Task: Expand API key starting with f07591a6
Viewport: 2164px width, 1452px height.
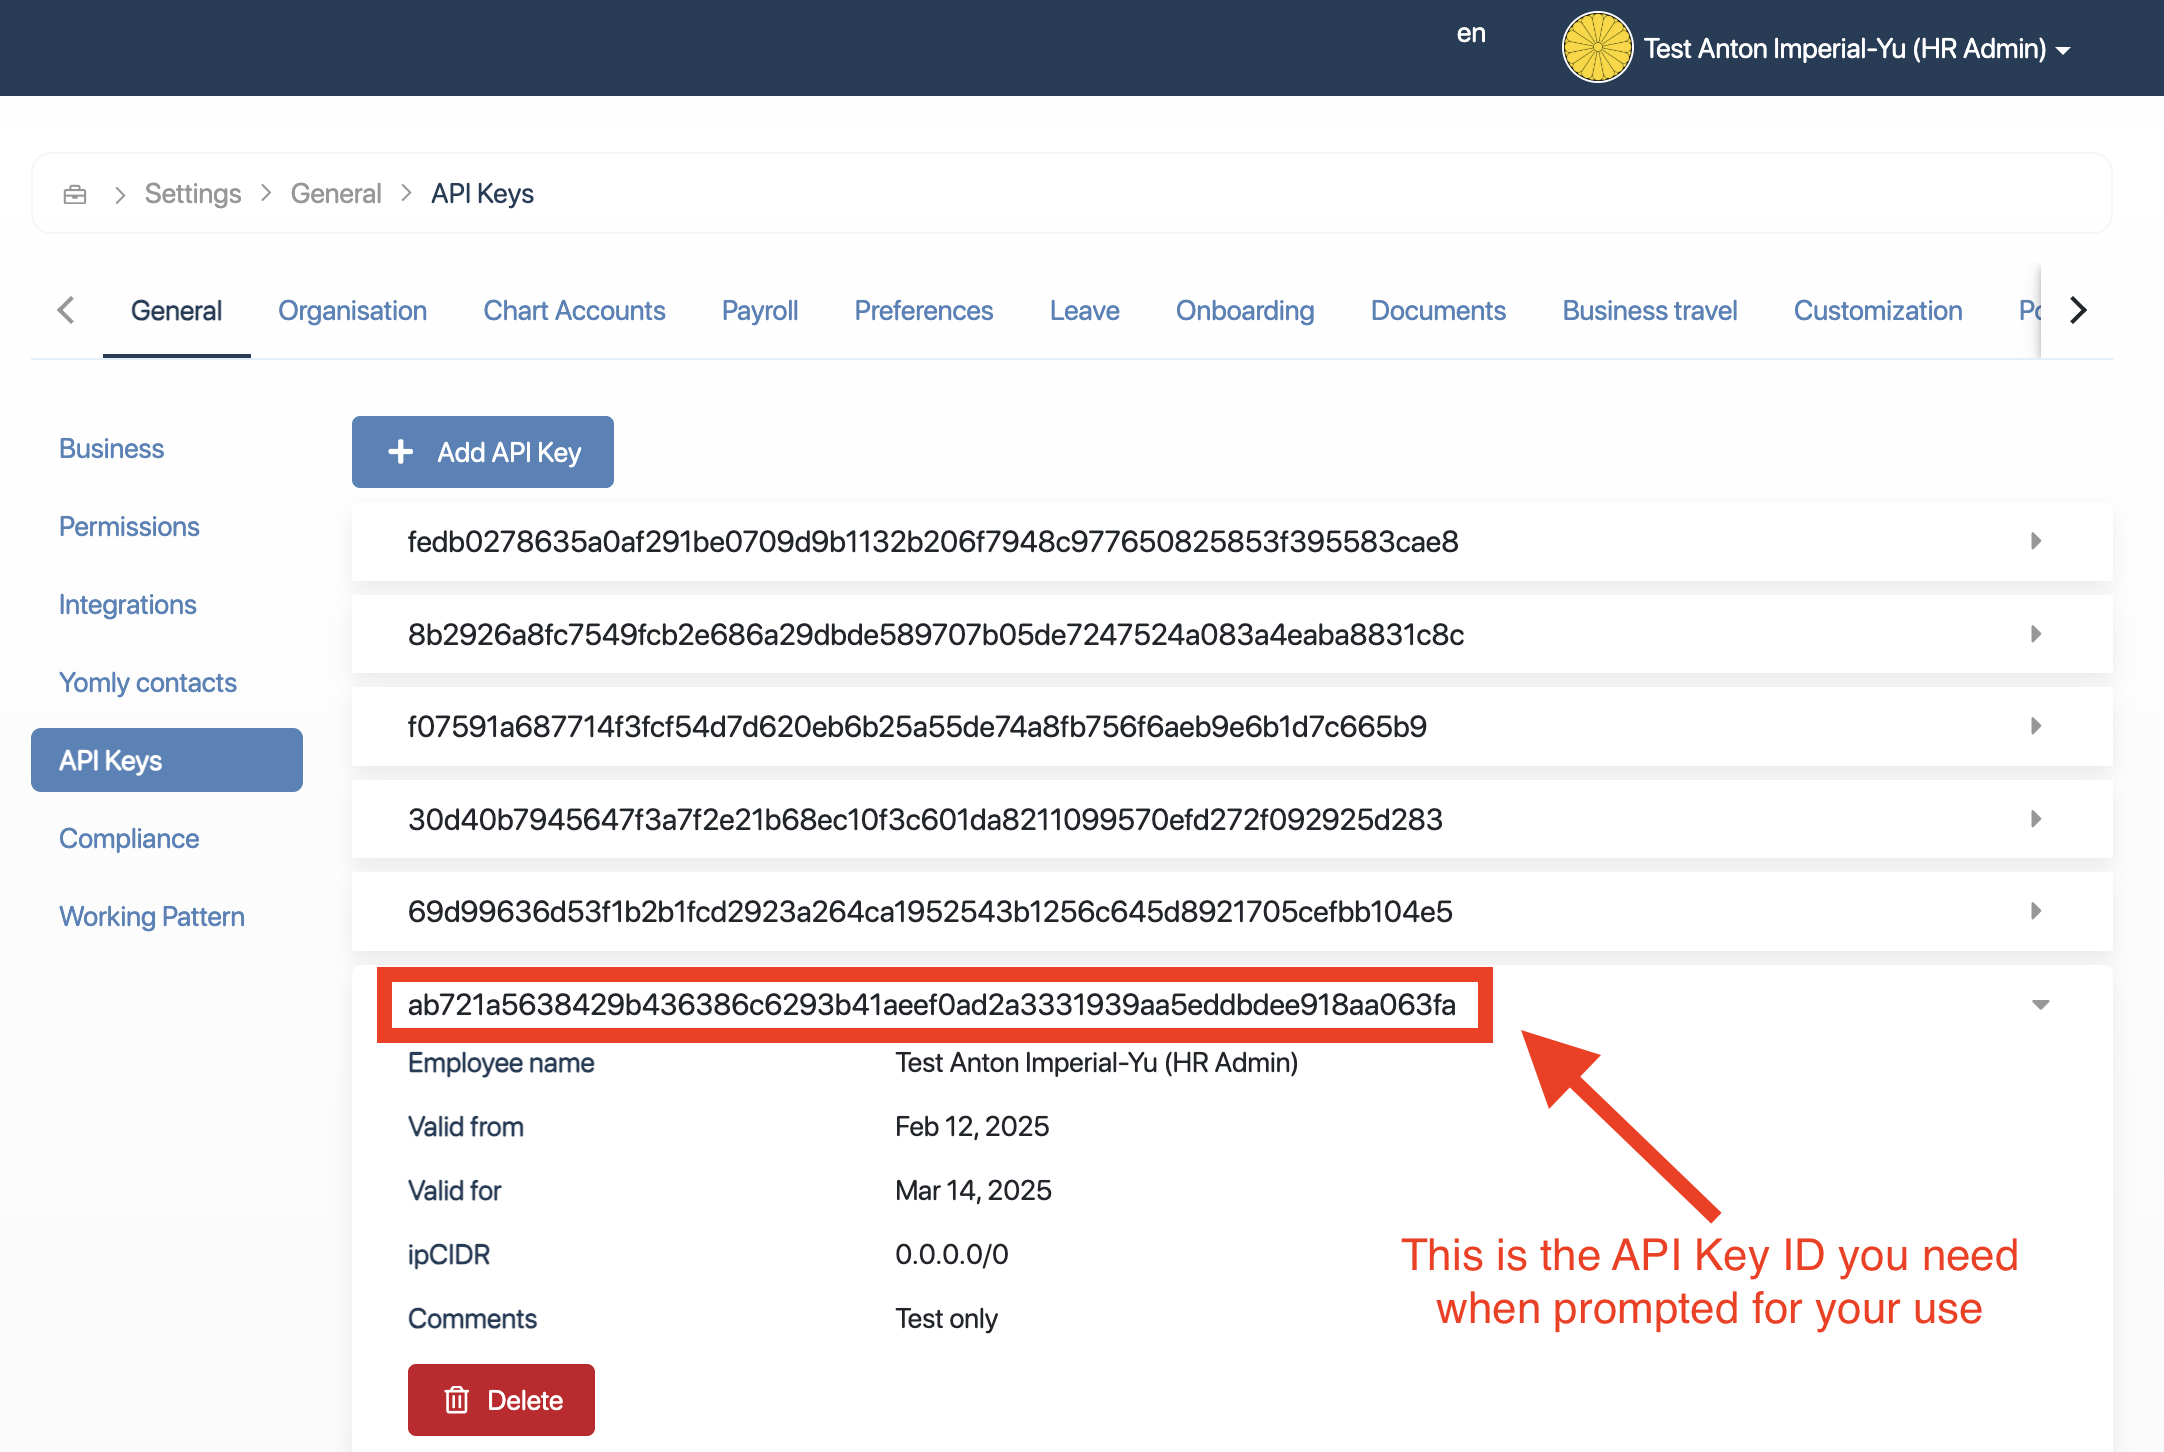Action: tap(2035, 726)
